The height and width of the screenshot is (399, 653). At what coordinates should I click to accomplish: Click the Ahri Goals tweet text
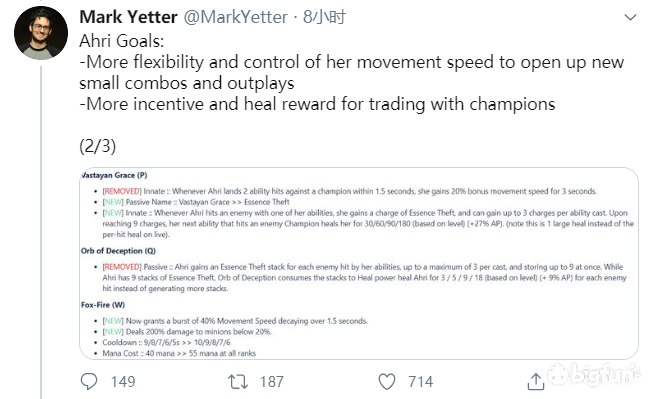point(122,41)
